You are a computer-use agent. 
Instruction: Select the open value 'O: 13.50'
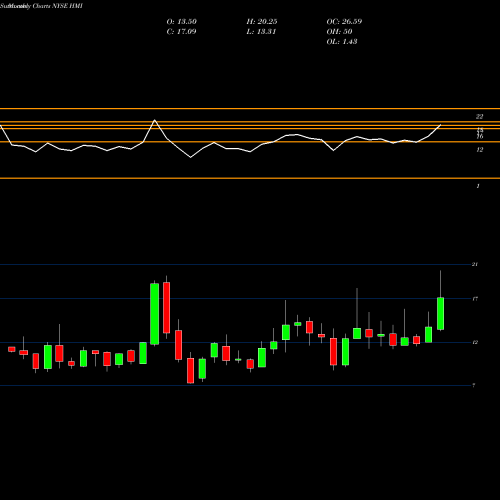pyautogui.click(x=182, y=22)
